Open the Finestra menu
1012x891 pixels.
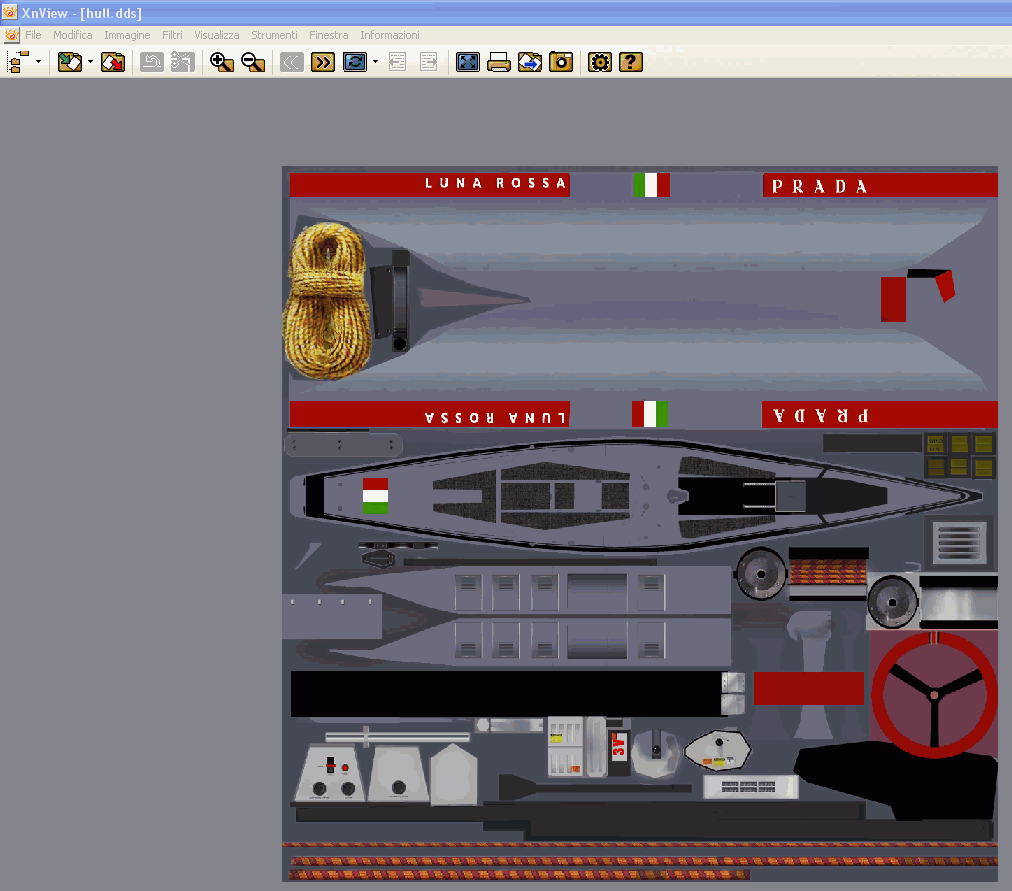tap(329, 35)
